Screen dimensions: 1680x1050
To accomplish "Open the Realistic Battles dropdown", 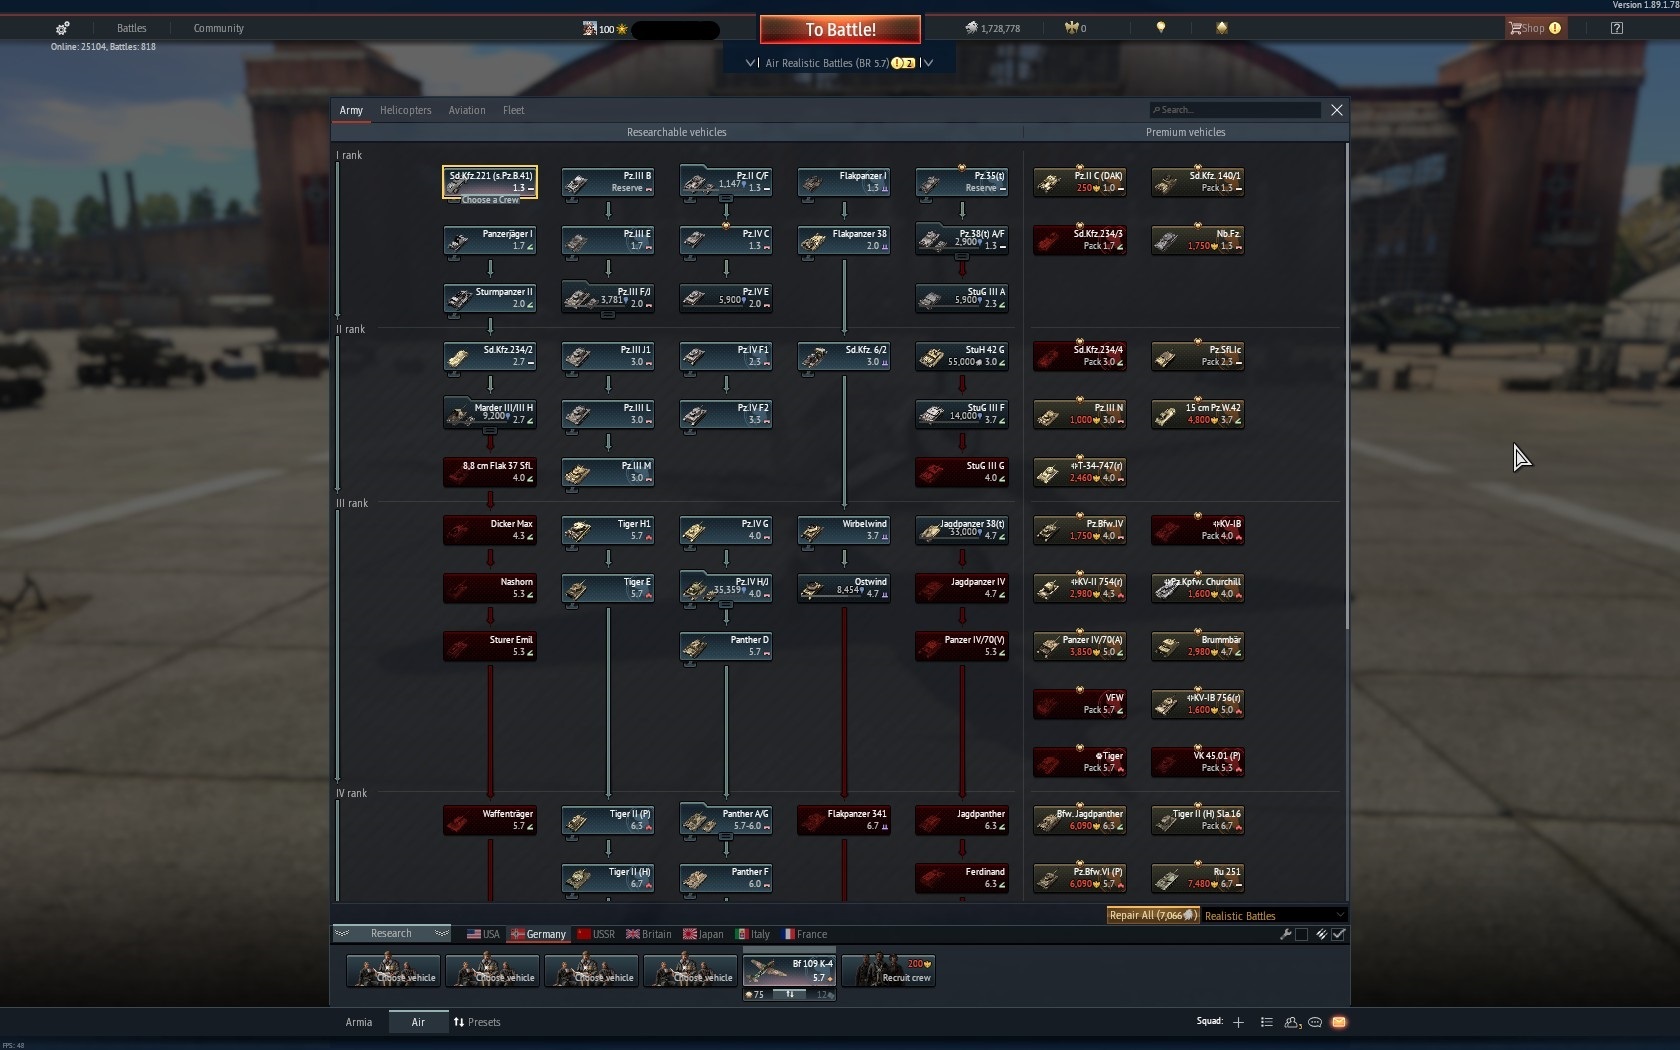I will pos(1273,915).
